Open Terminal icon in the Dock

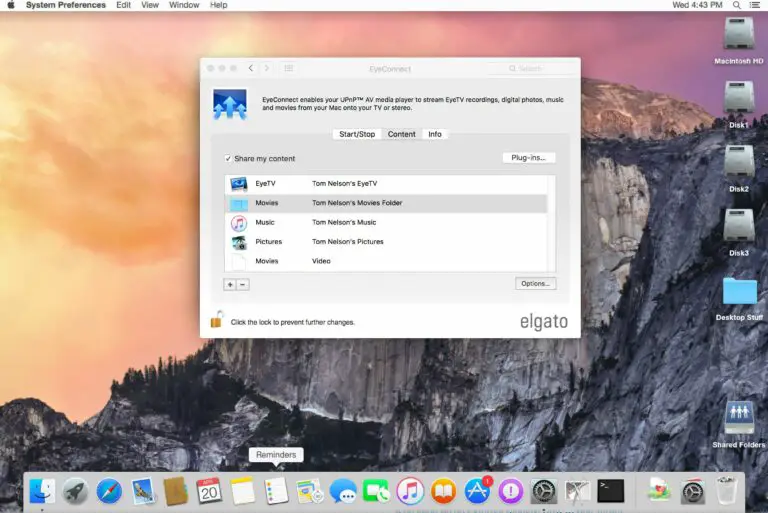click(611, 491)
